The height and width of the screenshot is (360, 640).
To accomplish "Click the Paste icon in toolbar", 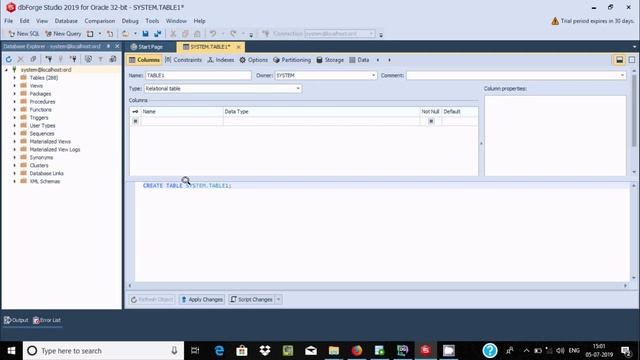I will coord(197,34).
